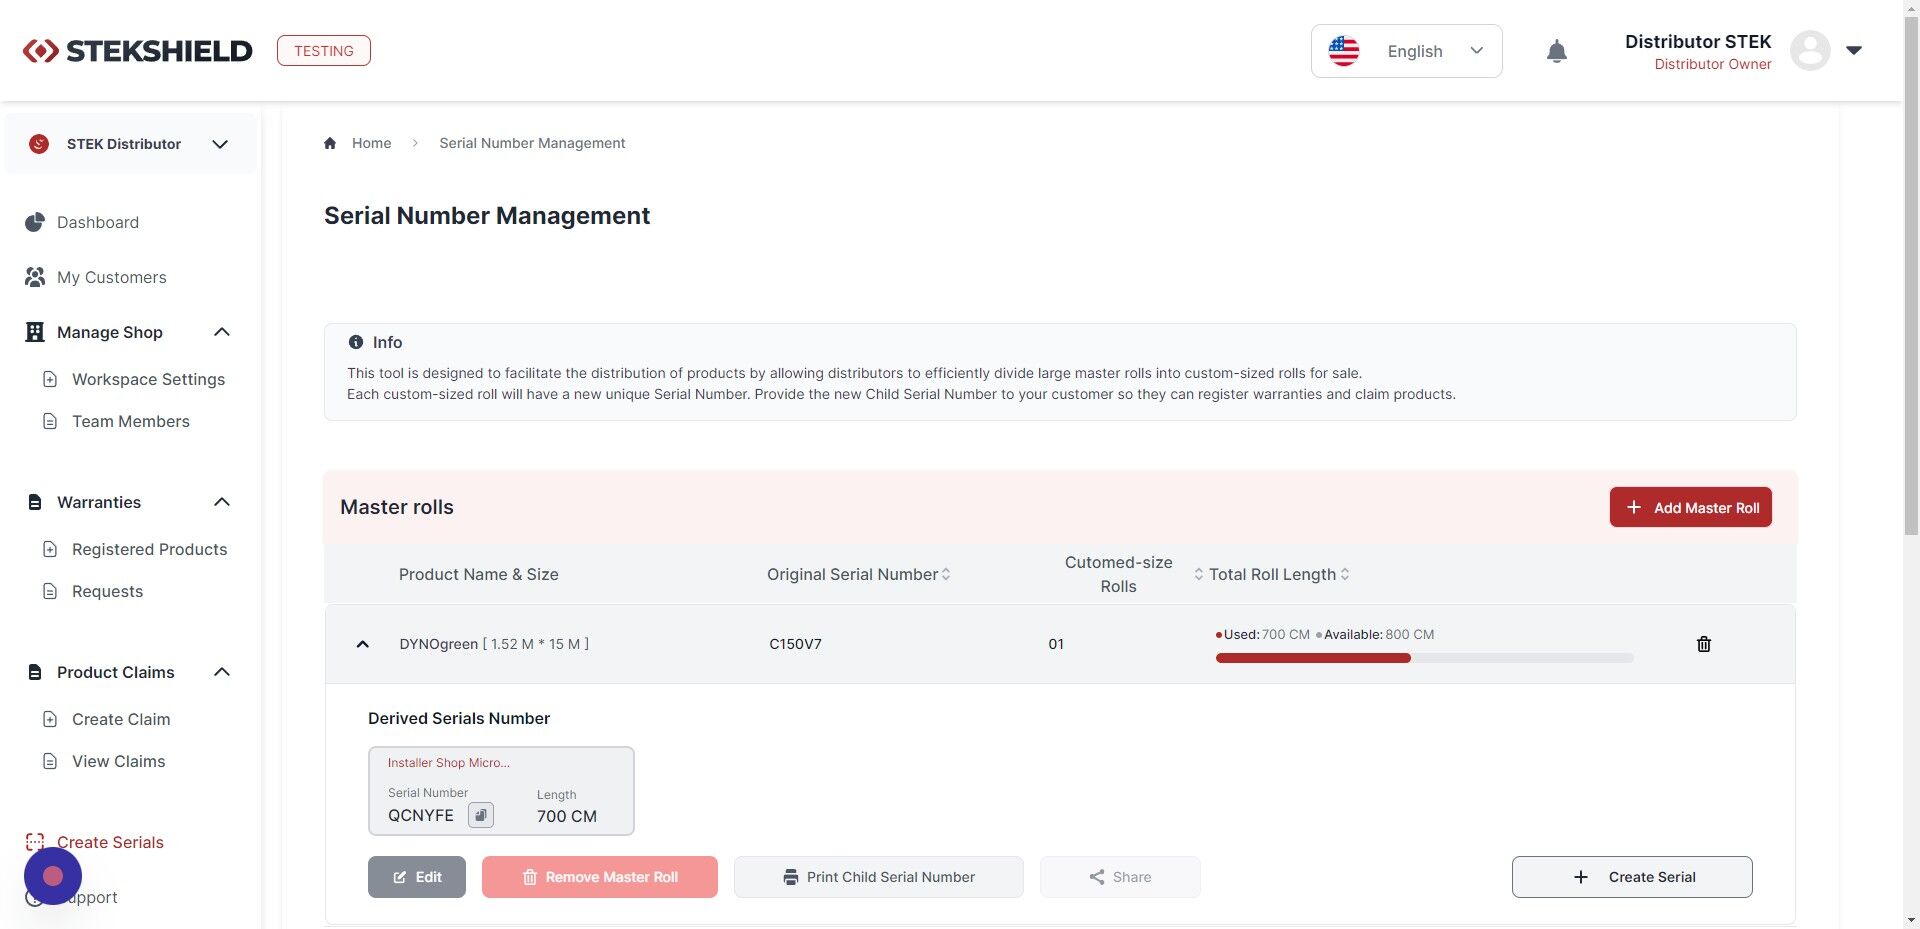
Task: Open Workspace Settings
Action: [x=148, y=379]
